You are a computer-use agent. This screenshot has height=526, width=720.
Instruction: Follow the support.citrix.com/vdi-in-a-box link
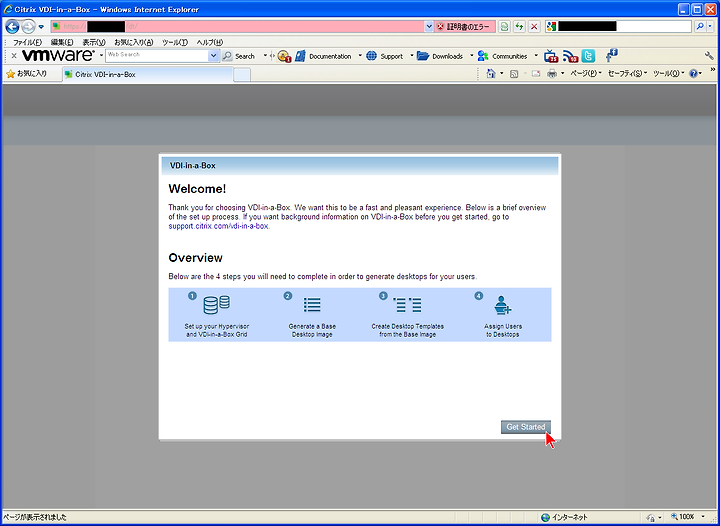pyautogui.click(x=218, y=226)
